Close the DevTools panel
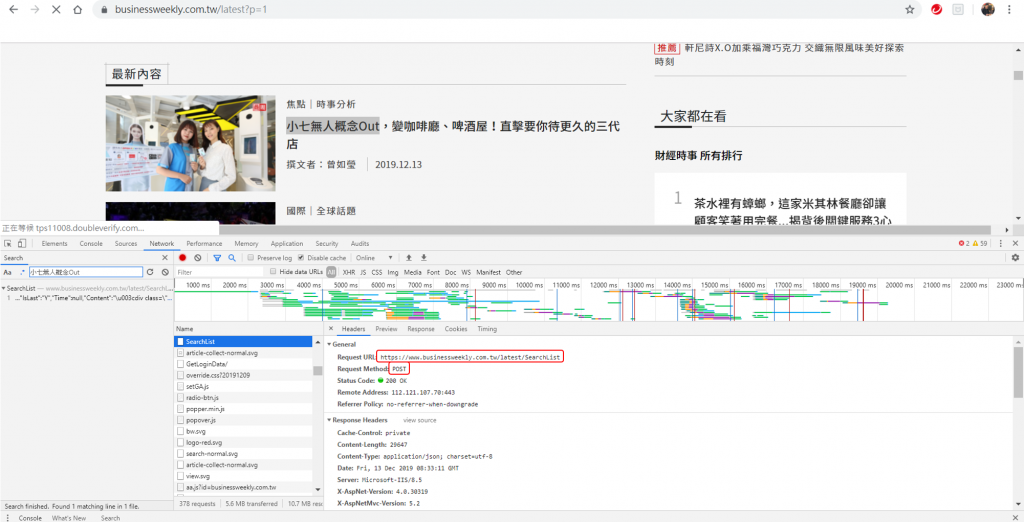 tap(1015, 244)
